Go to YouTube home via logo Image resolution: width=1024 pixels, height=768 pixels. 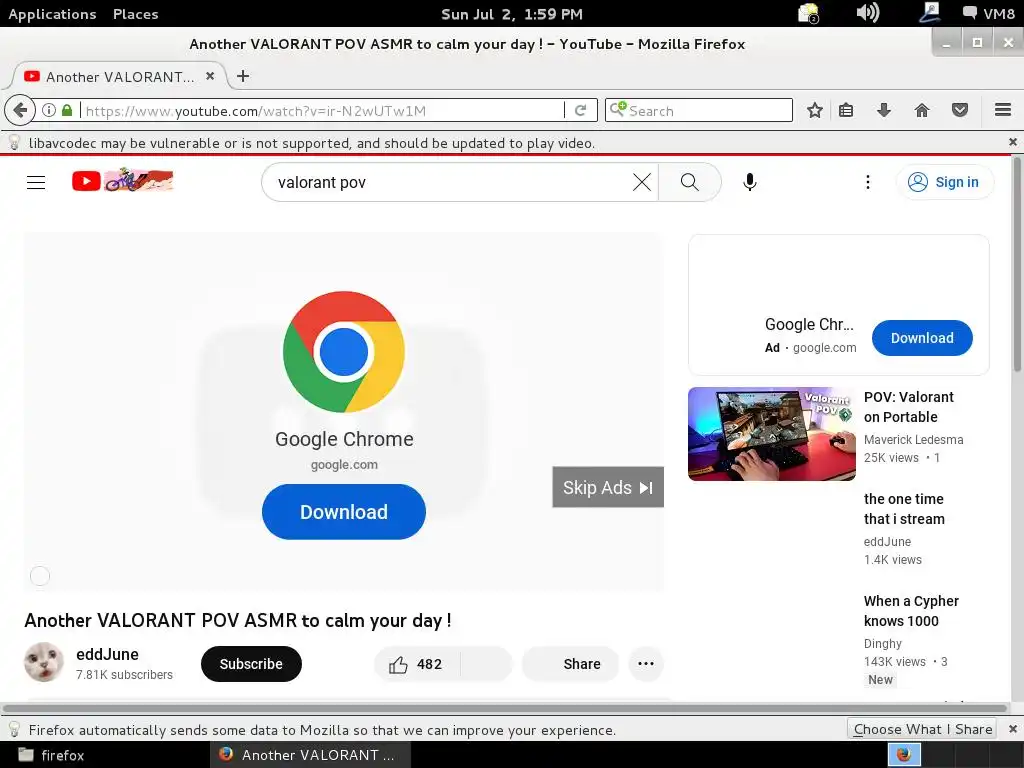point(123,180)
